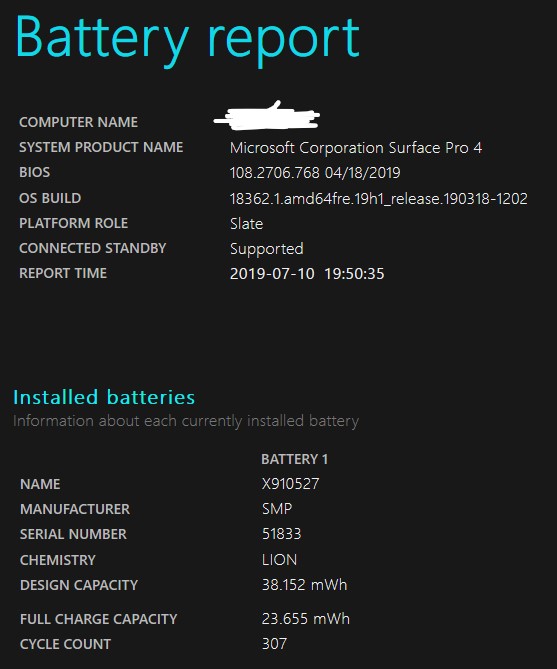This screenshot has width=557, height=669.
Task: Select the design capacity 38.152 mWh
Action: (305, 585)
